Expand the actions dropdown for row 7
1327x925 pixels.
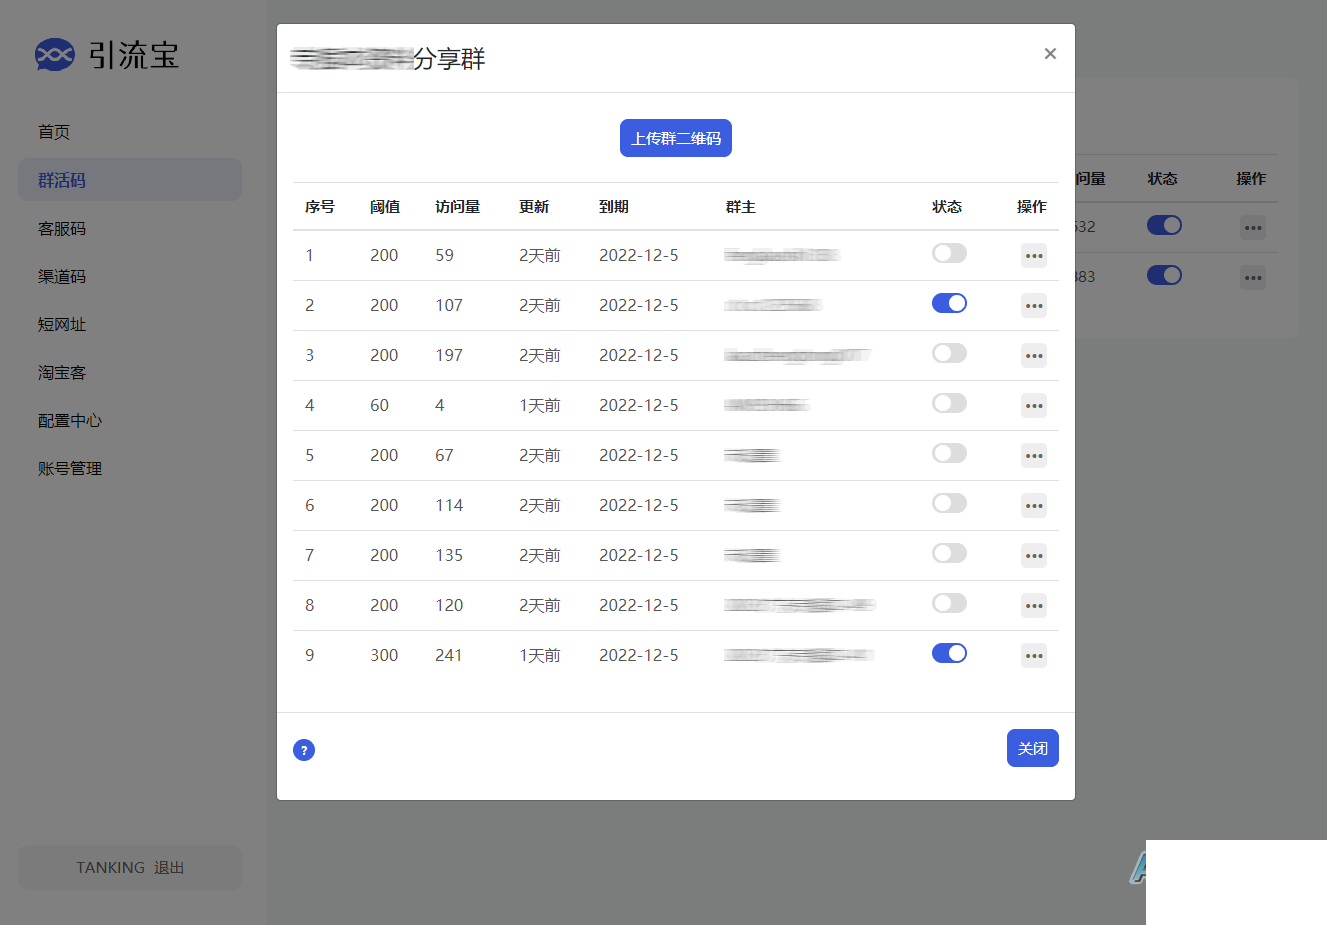(1034, 556)
